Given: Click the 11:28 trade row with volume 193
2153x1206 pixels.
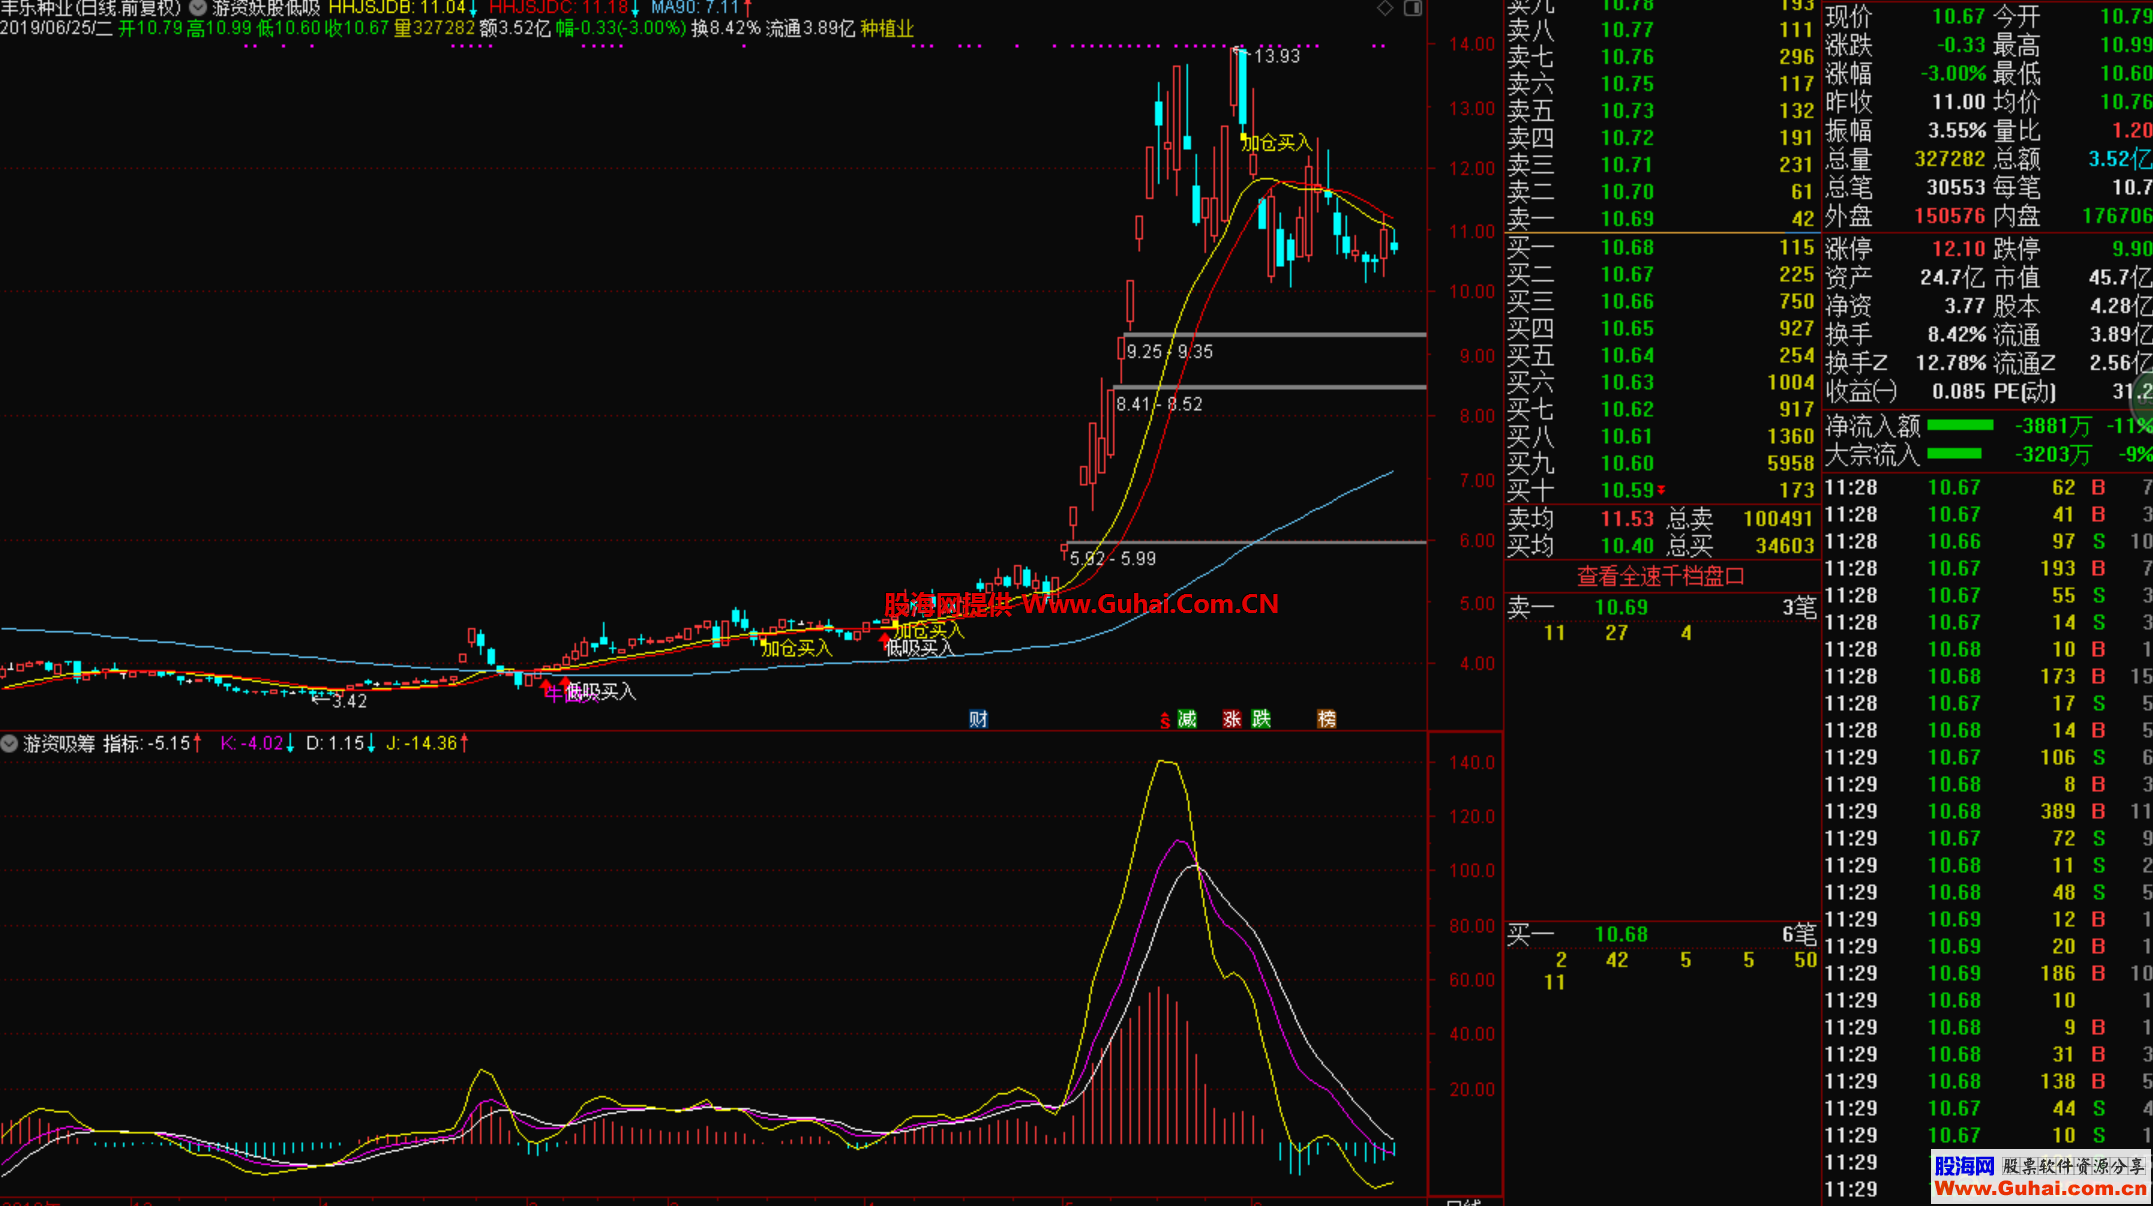Looking at the screenshot, I should (x=1987, y=568).
